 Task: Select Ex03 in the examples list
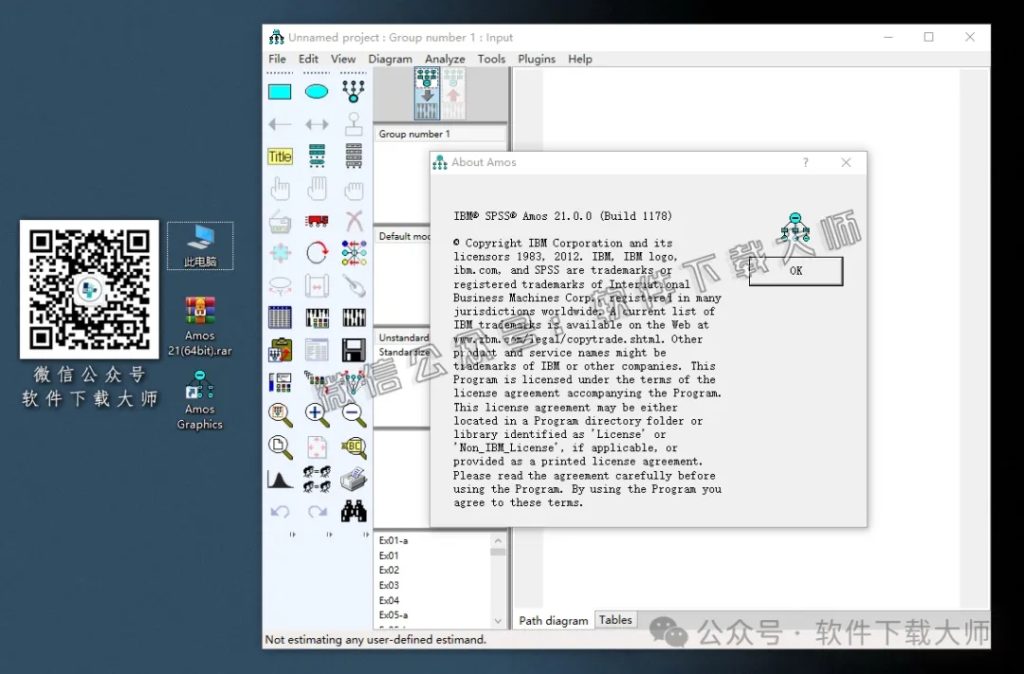[389, 585]
